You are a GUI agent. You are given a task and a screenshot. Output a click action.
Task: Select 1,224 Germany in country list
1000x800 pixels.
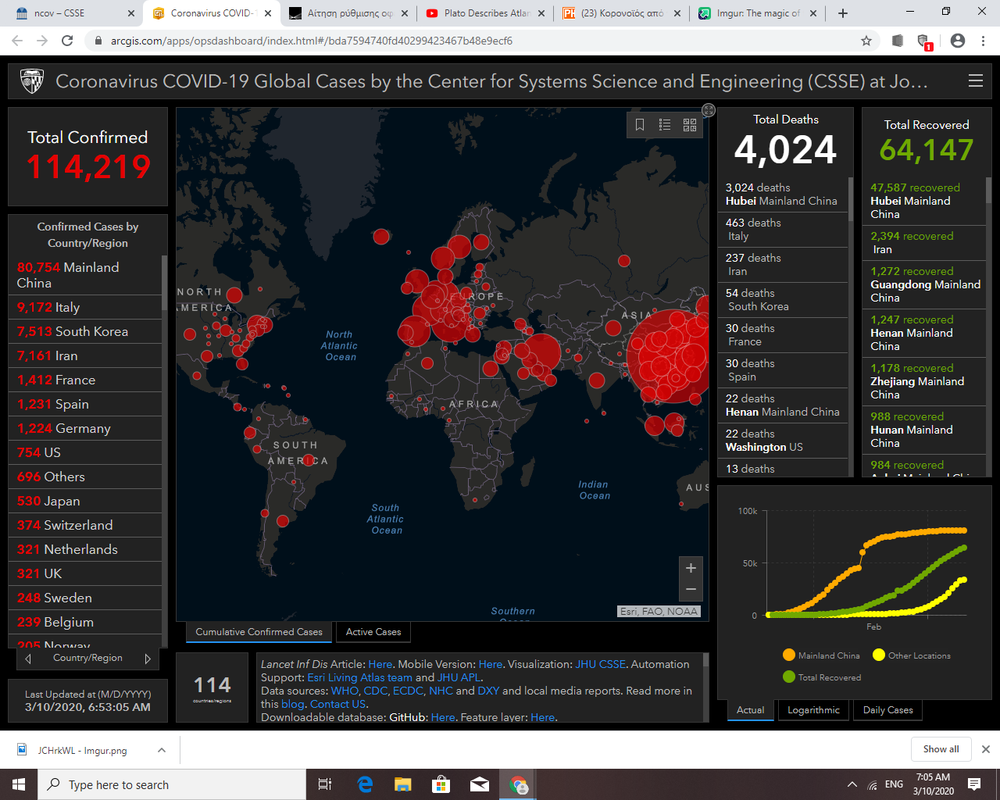tap(85, 429)
